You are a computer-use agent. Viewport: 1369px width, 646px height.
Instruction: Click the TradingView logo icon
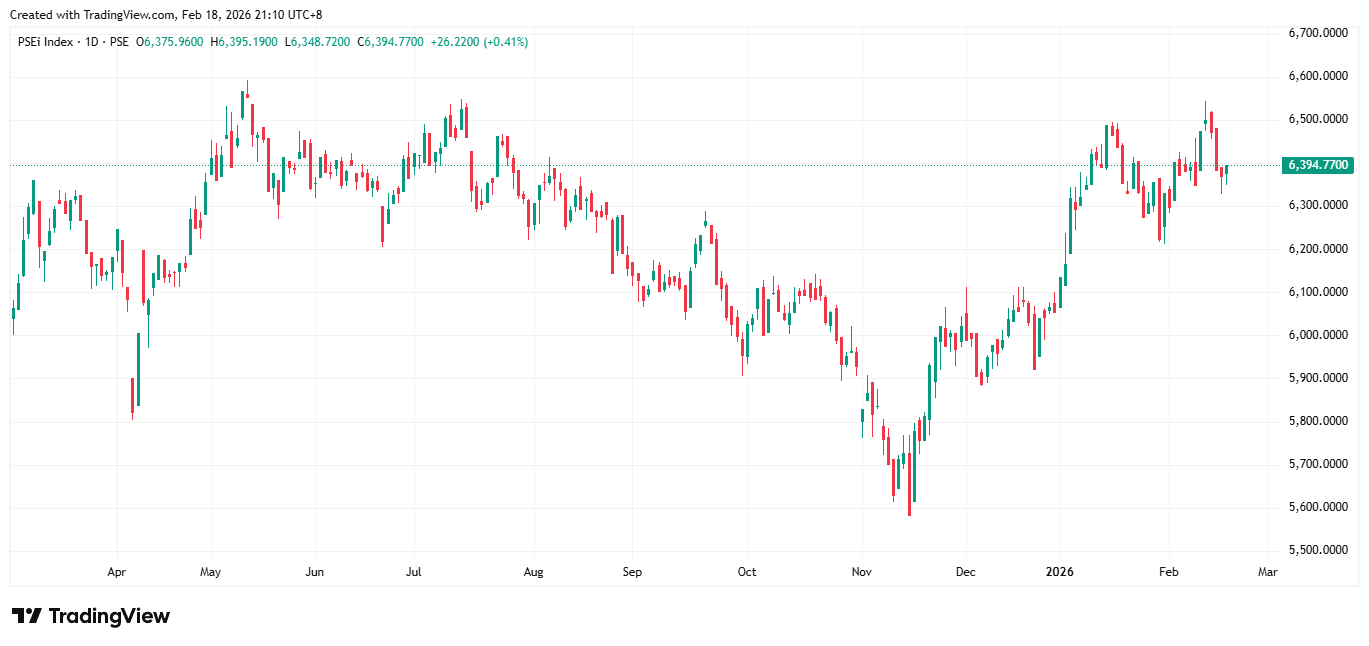click(x=26, y=616)
